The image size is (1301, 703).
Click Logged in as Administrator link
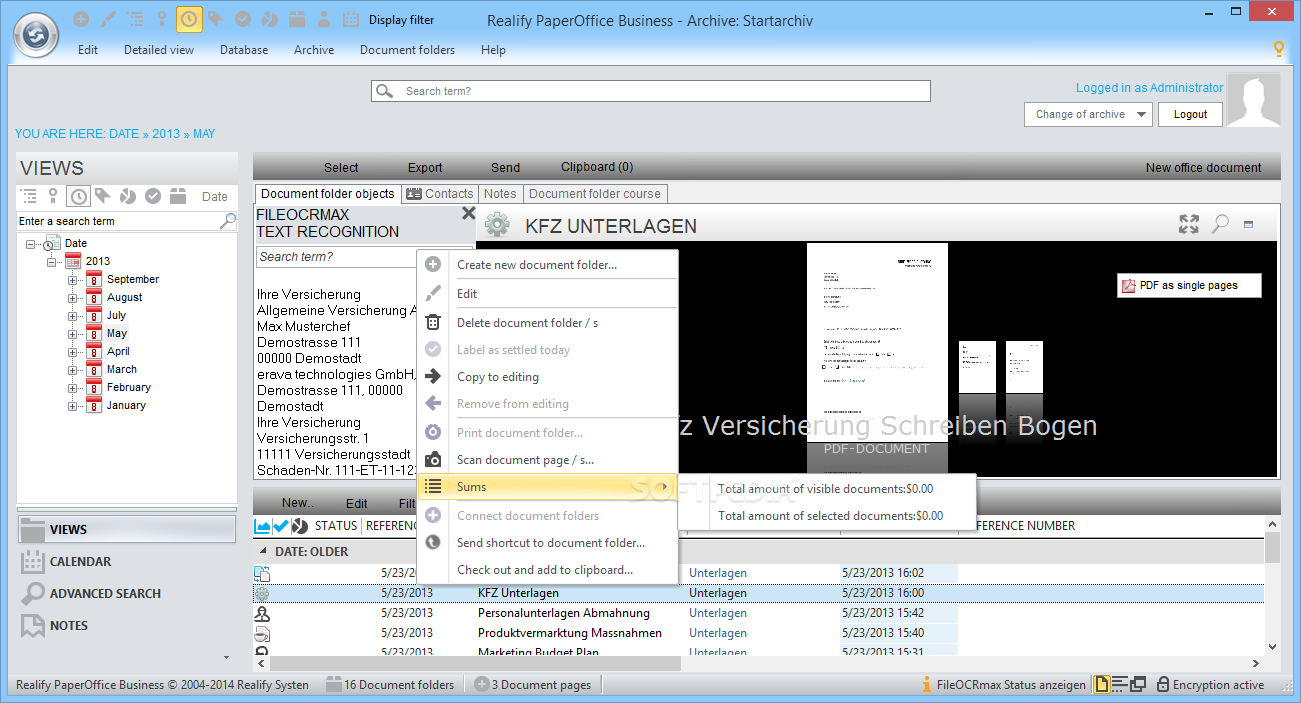click(x=1149, y=88)
